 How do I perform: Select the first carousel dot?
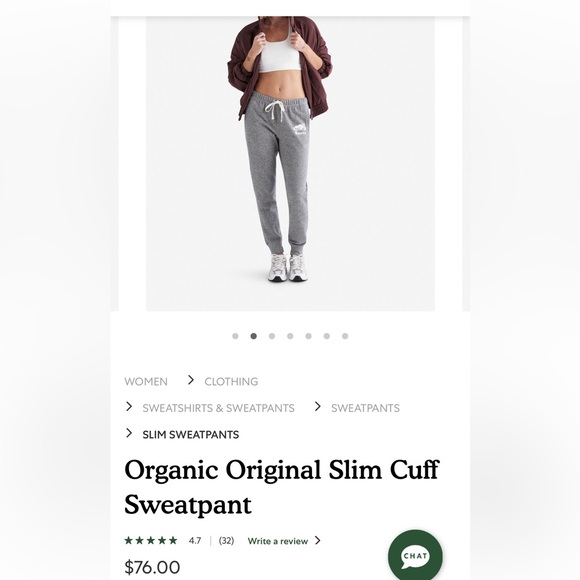pyautogui.click(x=235, y=336)
